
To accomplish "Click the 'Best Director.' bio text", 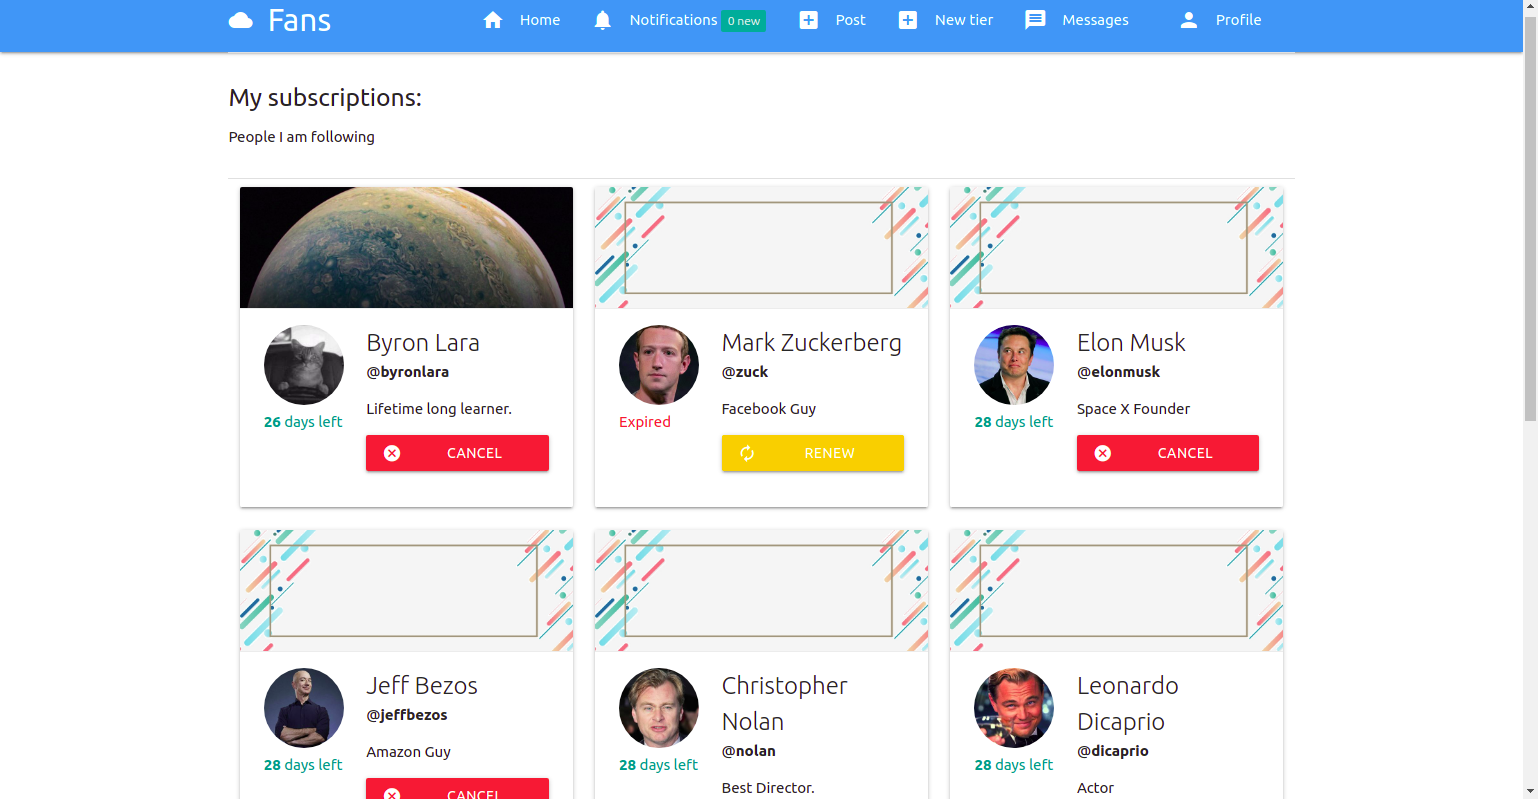I will point(768,788).
